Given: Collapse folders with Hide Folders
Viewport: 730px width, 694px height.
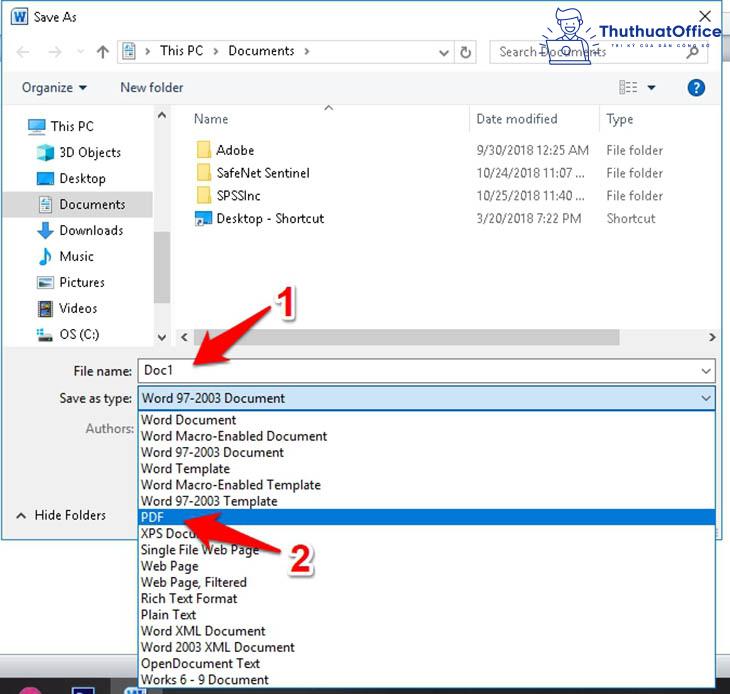Looking at the screenshot, I should [61, 515].
